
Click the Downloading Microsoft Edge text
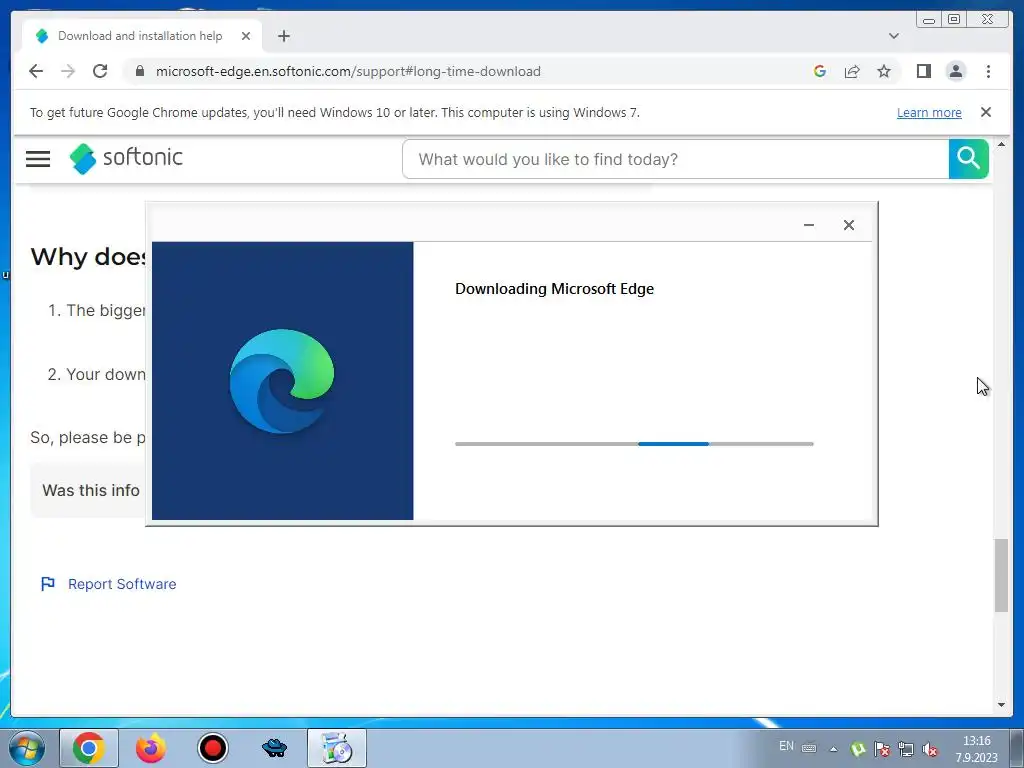click(554, 289)
